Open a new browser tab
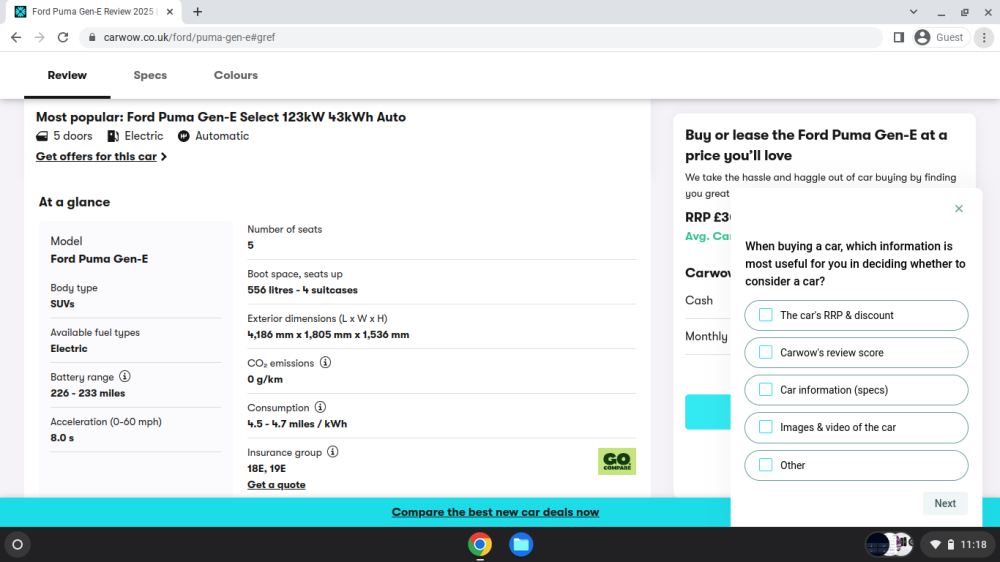Viewport: 1000px width, 562px height. pyautogui.click(x=198, y=11)
